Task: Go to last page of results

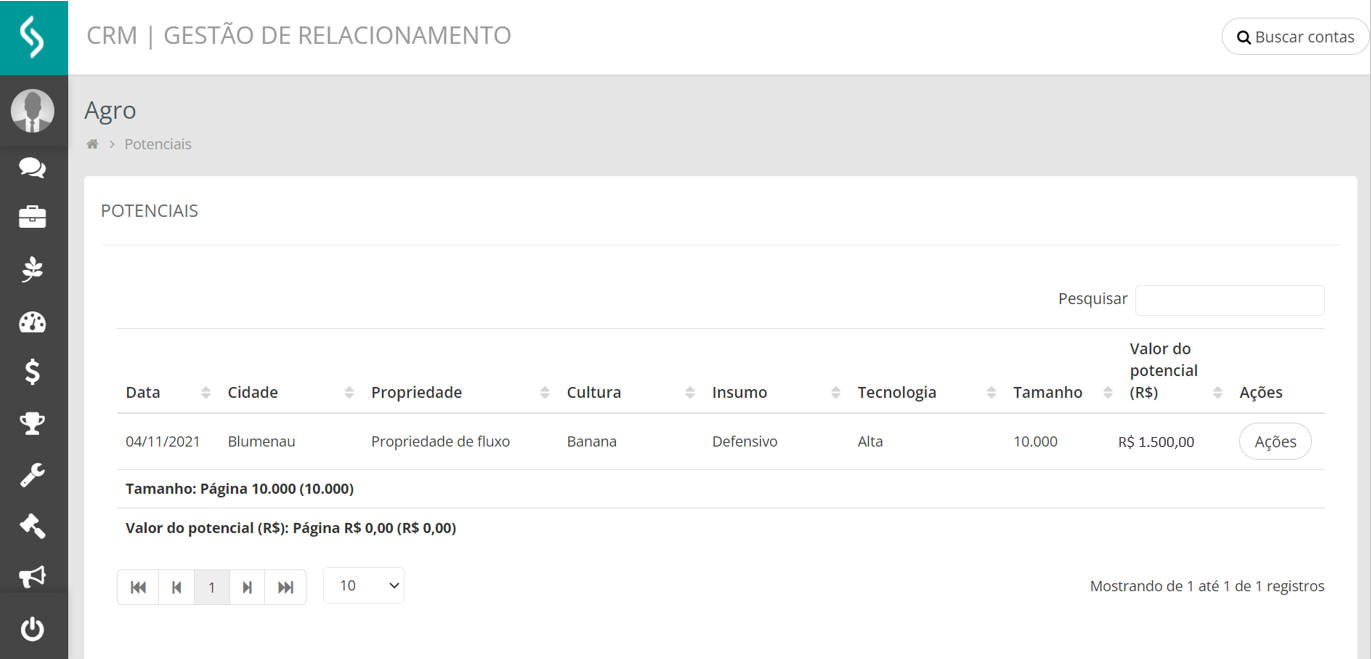Action: click(285, 587)
